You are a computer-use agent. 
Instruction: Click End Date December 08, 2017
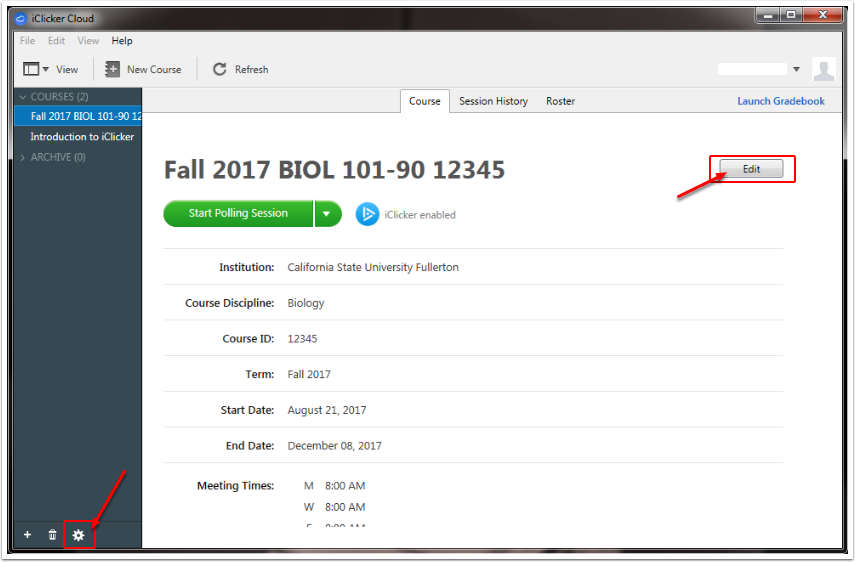[335, 446]
